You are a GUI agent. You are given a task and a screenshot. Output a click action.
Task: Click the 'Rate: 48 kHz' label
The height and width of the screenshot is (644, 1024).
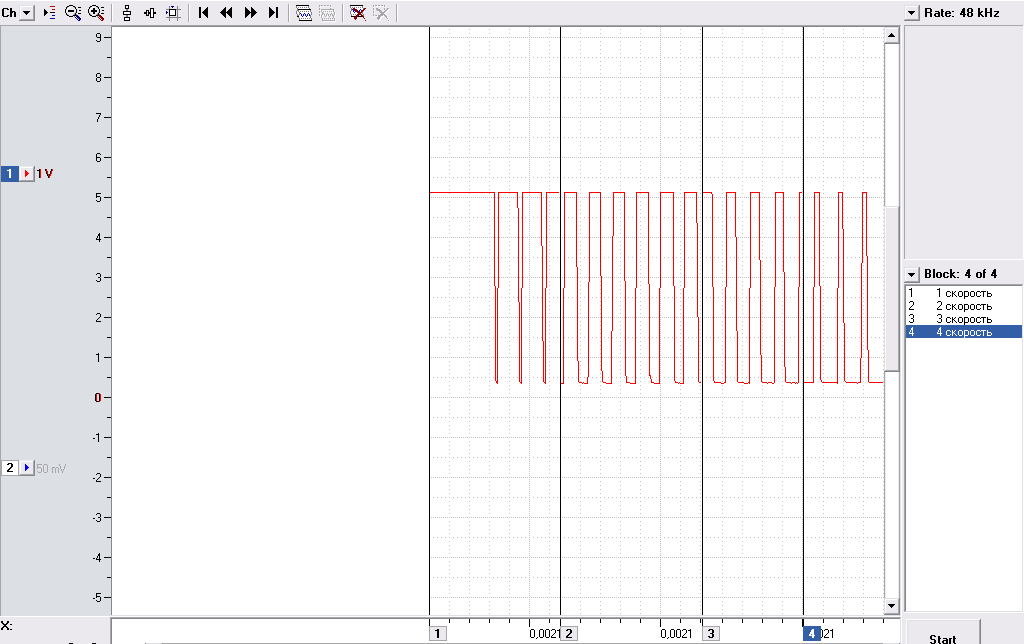tap(961, 13)
